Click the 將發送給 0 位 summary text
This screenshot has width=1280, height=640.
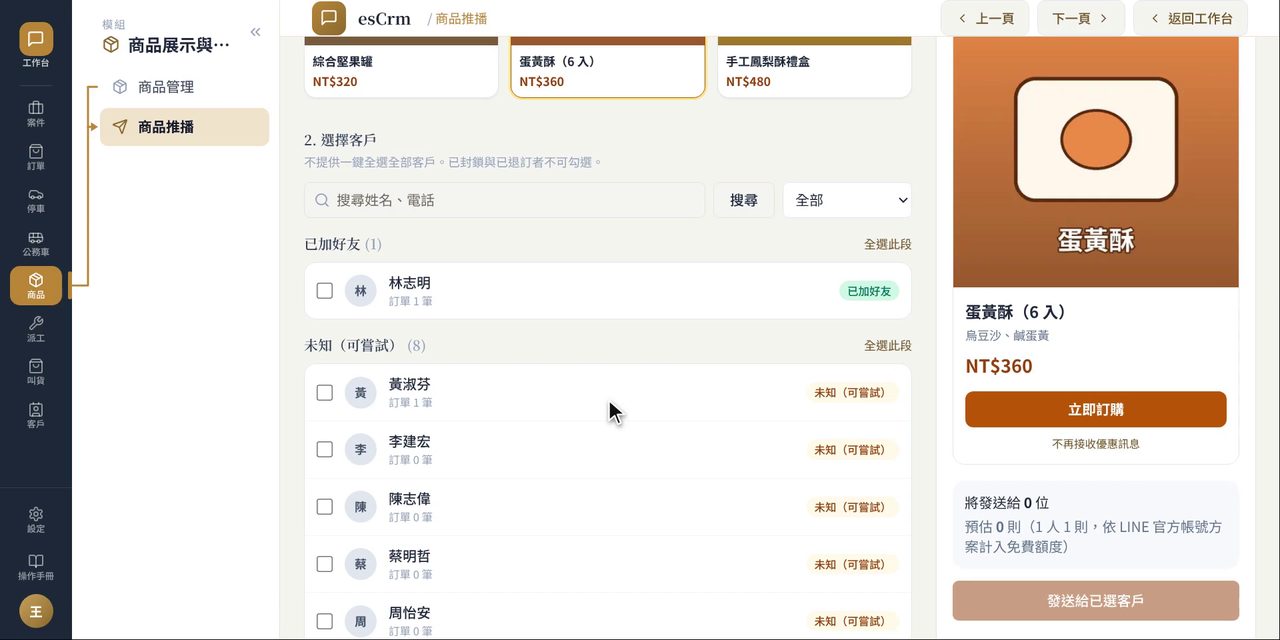1007,502
